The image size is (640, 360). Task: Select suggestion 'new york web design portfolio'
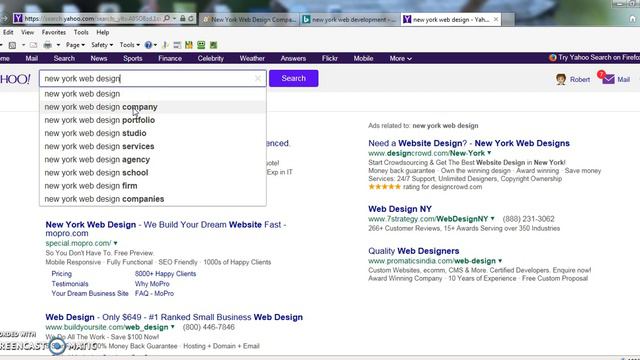(153, 120)
